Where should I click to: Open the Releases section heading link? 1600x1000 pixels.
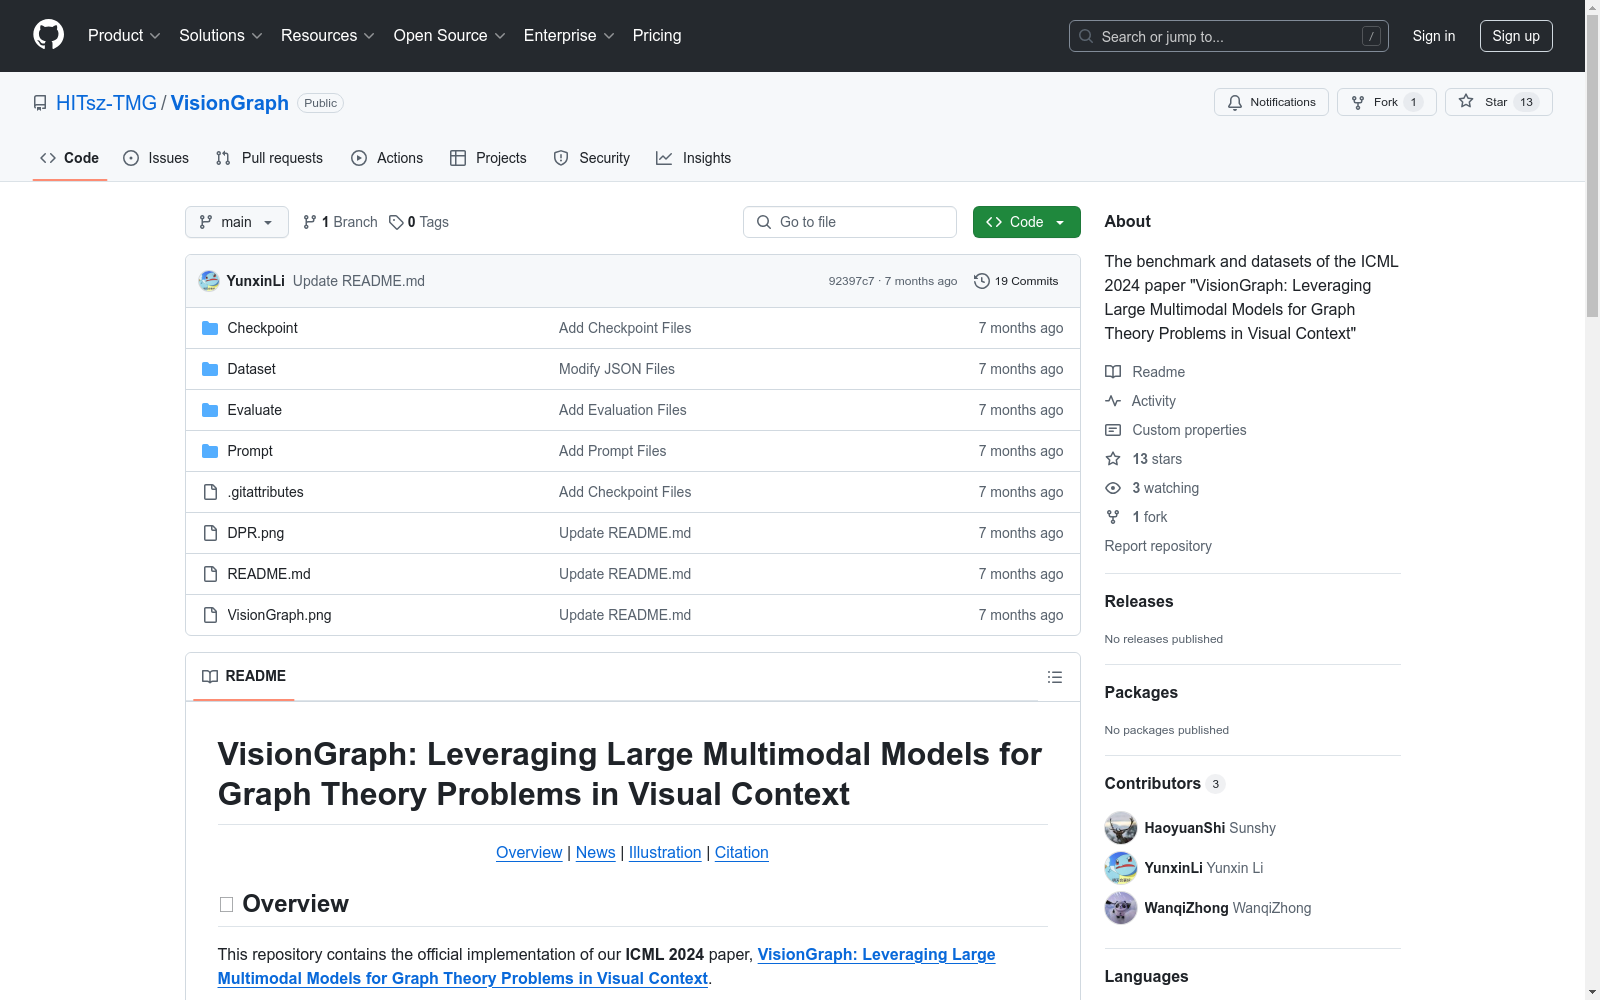click(1139, 601)
